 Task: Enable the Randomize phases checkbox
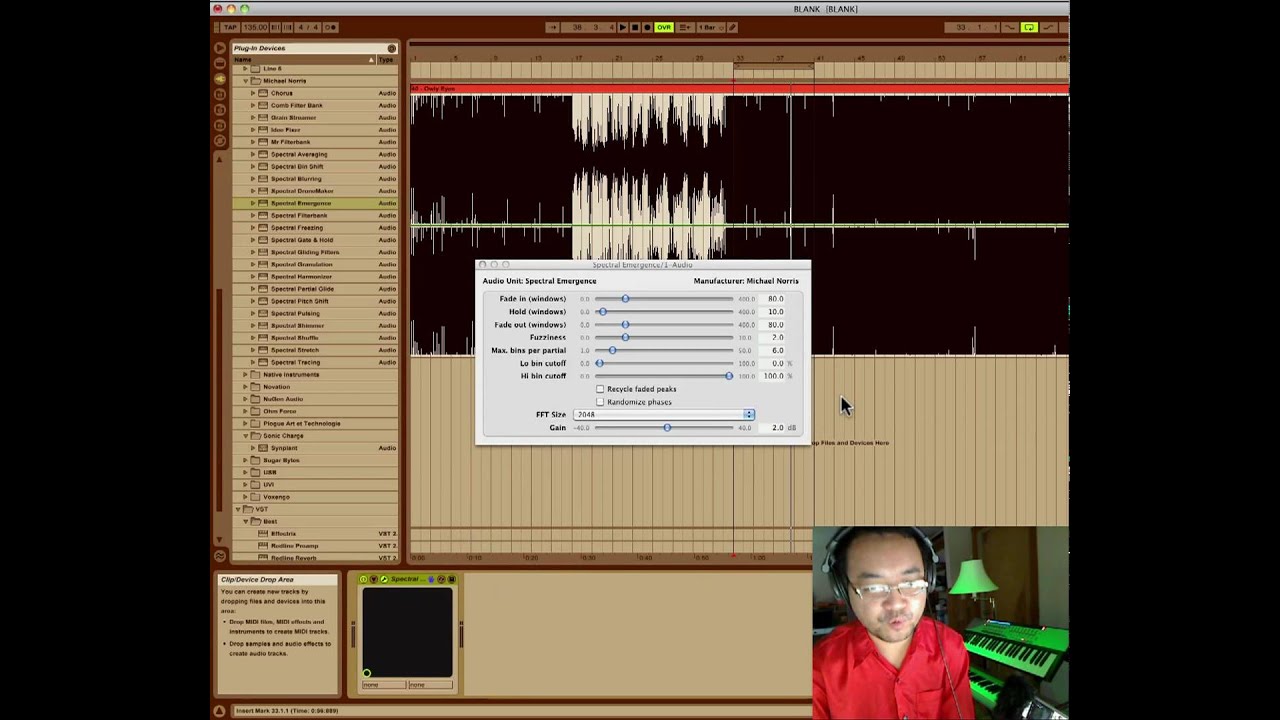(600, 402)
